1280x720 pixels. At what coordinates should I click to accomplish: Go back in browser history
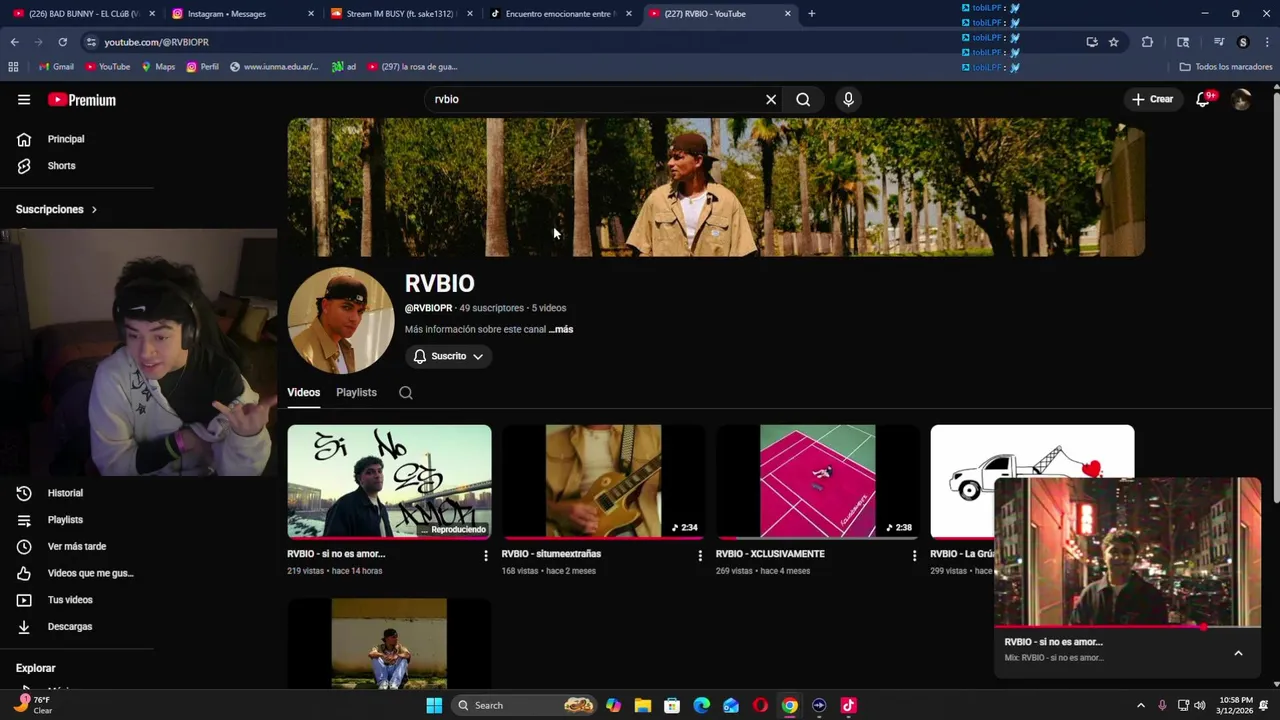point(14,42)
